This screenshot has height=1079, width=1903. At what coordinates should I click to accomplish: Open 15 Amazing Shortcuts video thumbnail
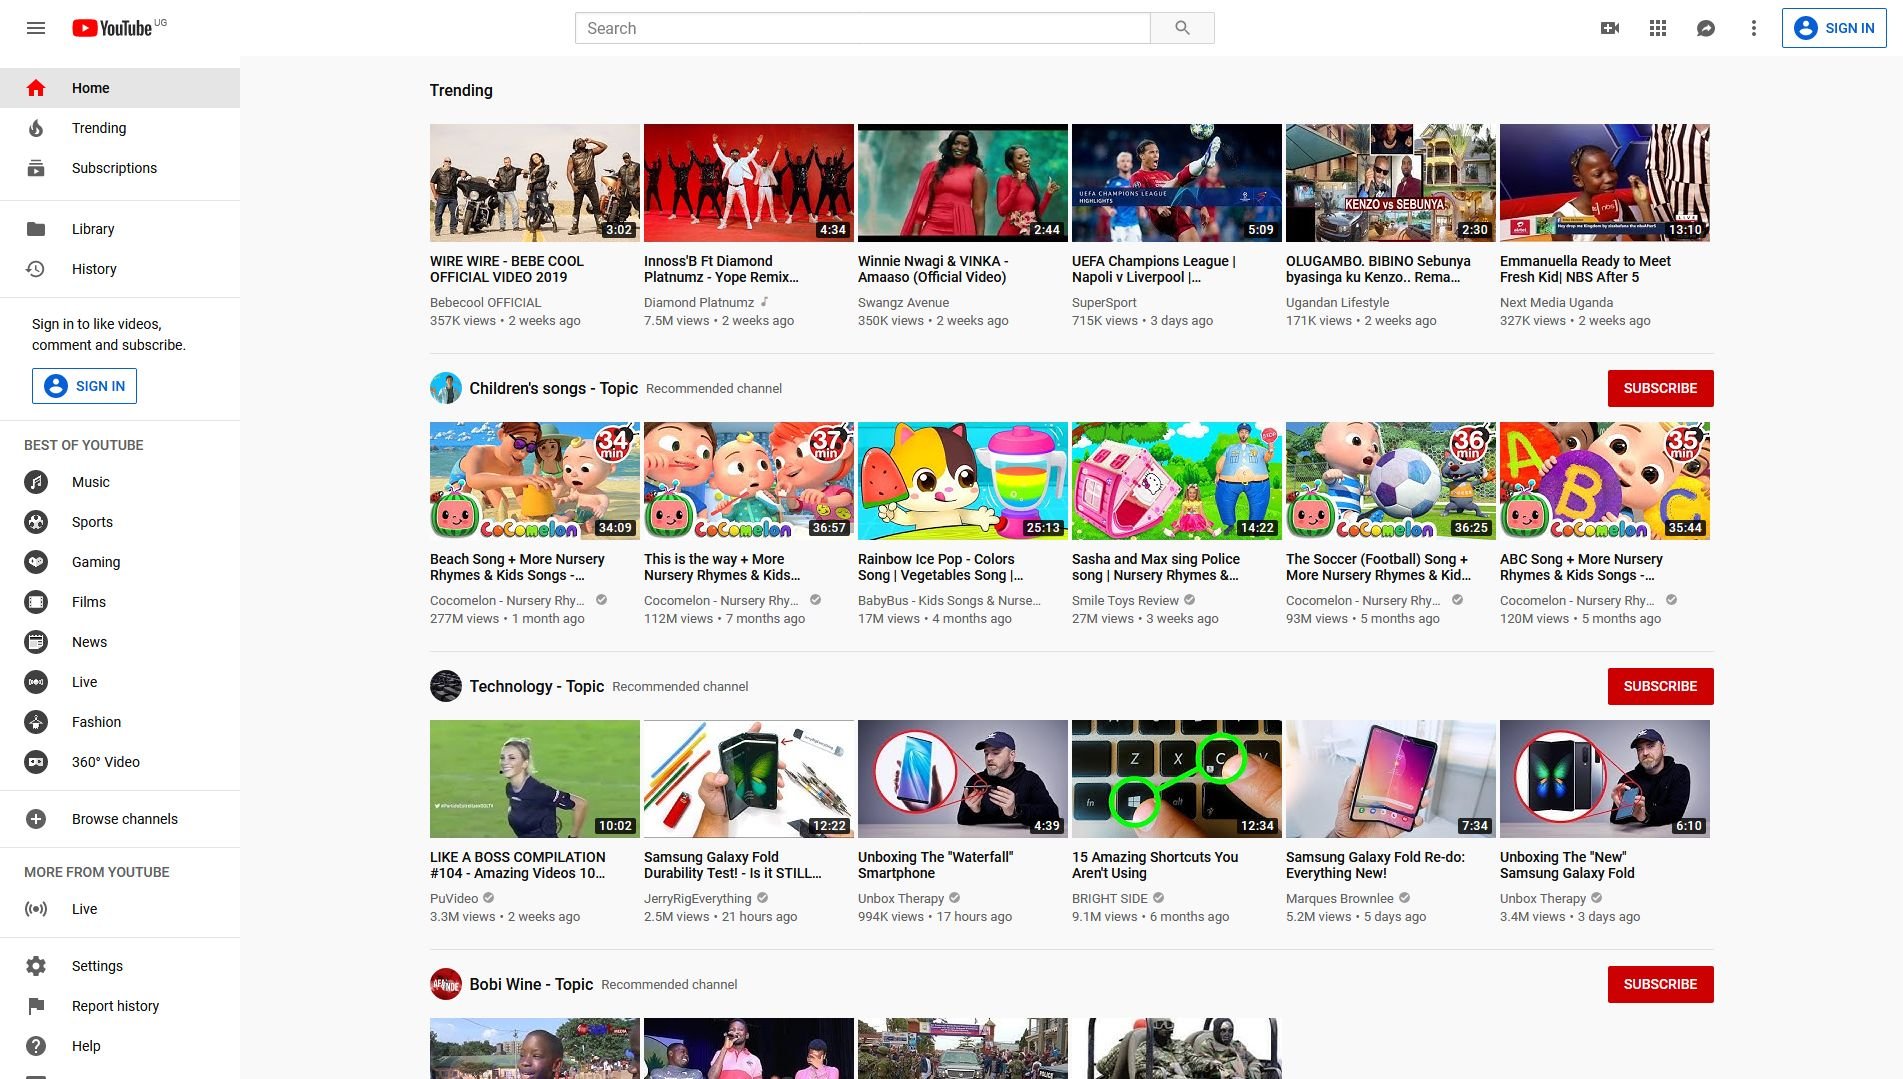[1177, 779]
